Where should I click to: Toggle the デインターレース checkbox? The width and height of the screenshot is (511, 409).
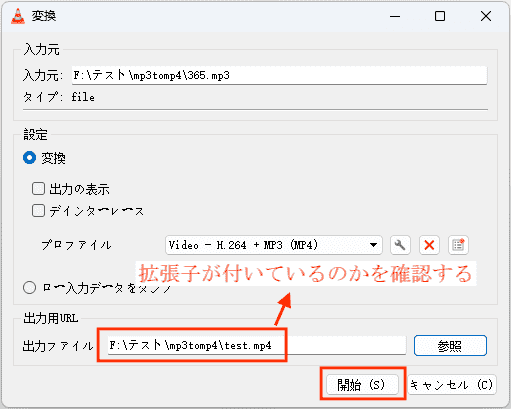click(x=38, y=211)
